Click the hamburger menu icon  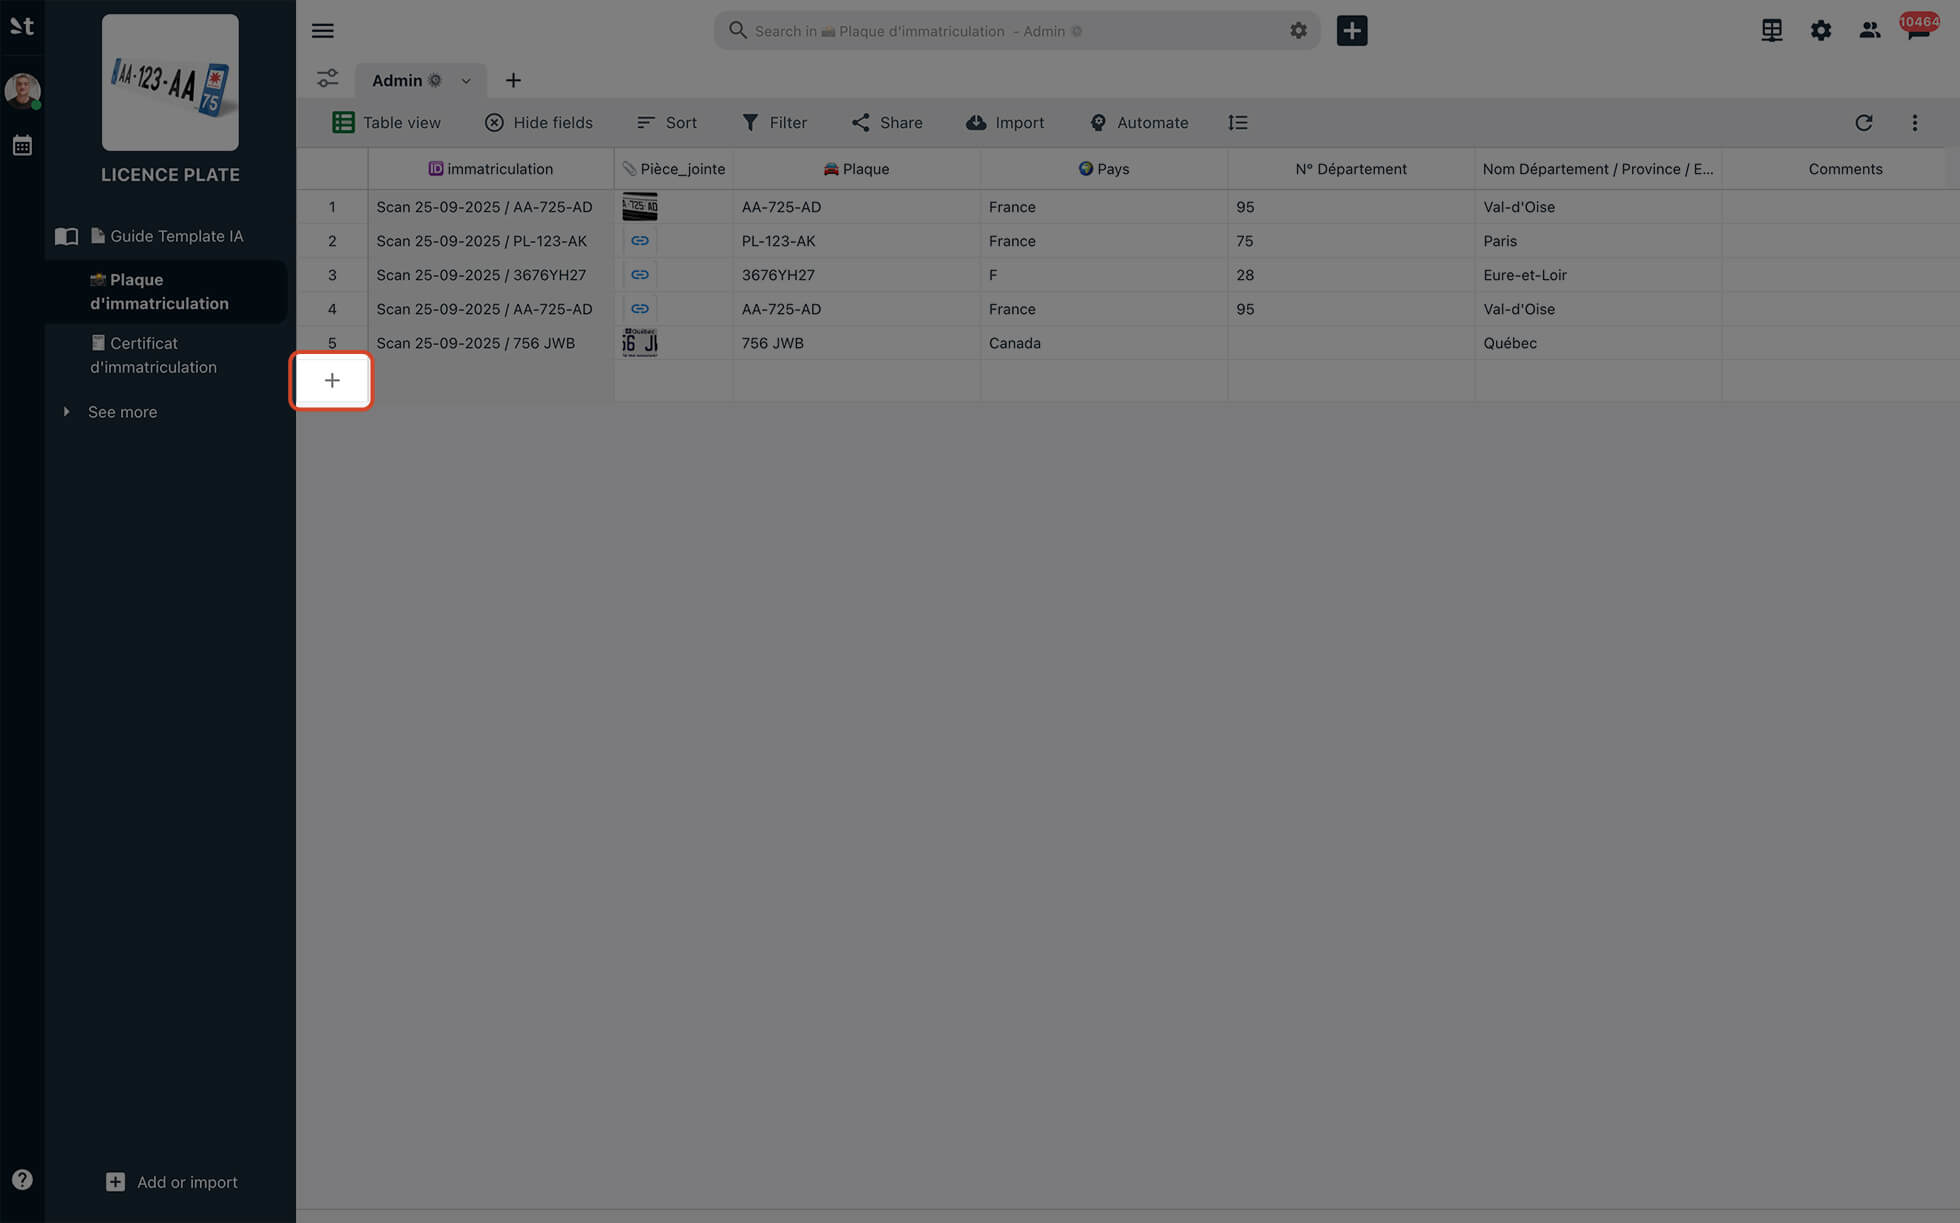[322, 30]
